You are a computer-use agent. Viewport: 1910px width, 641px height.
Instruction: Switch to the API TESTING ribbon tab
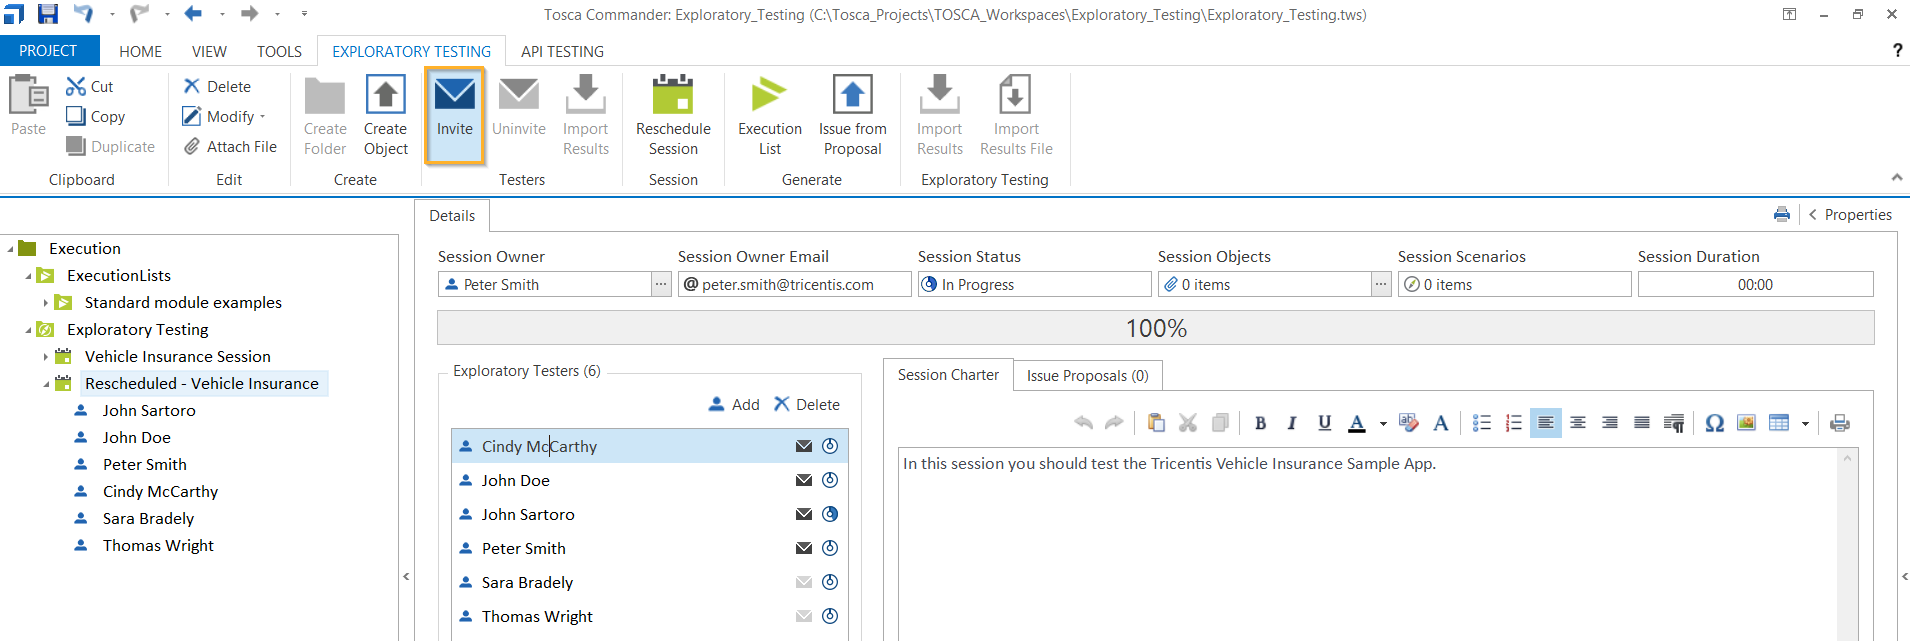pyautogui.click(x=562, y=51)
